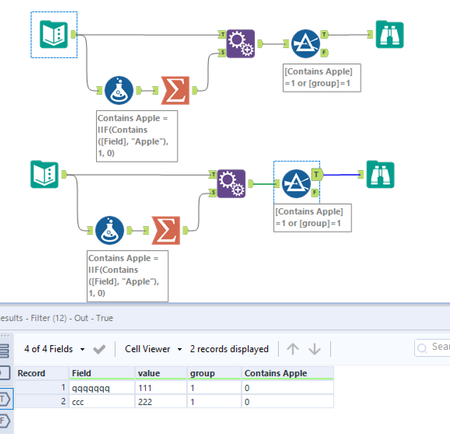This screenshot has height=434, width=450.
Task: Click the True output anchor of bottom Filter
Action: click(317, 174)
